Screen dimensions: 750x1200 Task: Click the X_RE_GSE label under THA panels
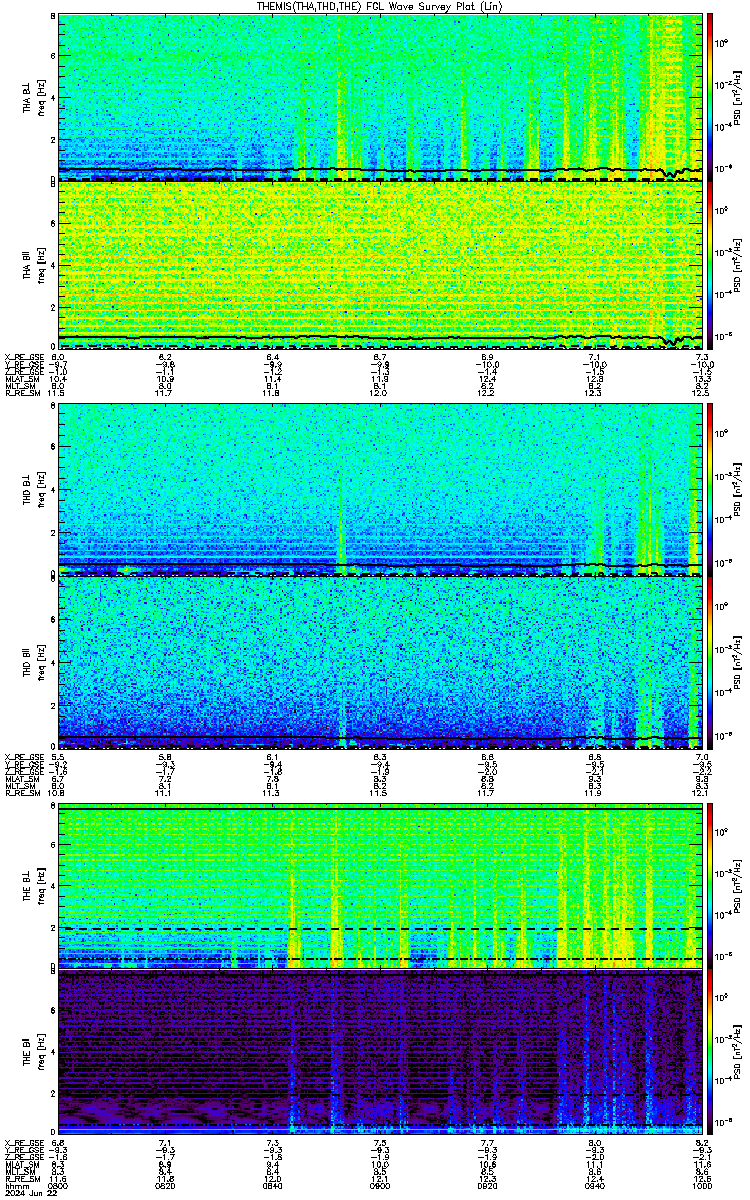[22, 357]
